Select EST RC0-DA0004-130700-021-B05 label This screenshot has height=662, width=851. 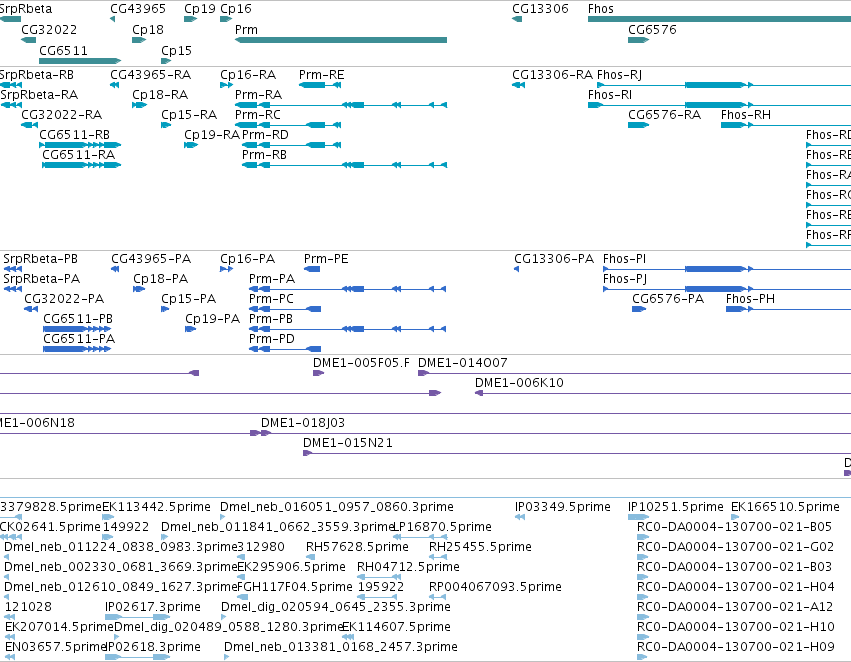[x=734, y=528]
